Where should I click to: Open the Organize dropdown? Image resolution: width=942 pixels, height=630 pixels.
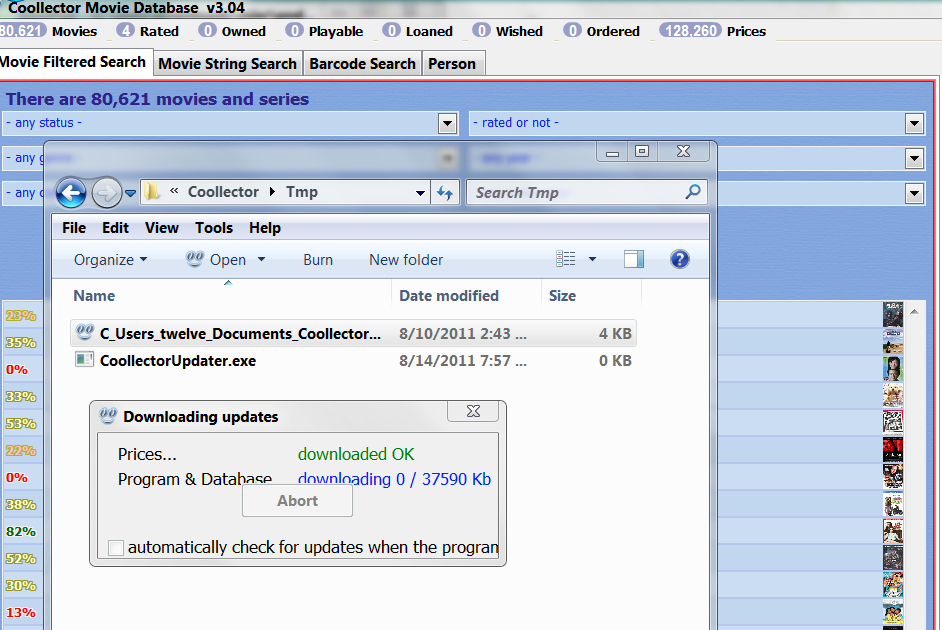(111, 260)
